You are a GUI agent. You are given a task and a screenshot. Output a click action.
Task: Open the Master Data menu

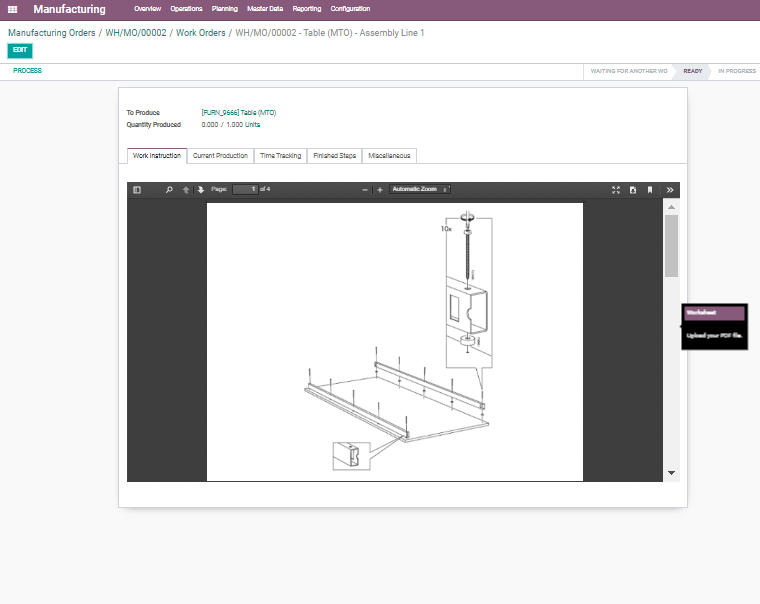[x=265, y=9]
